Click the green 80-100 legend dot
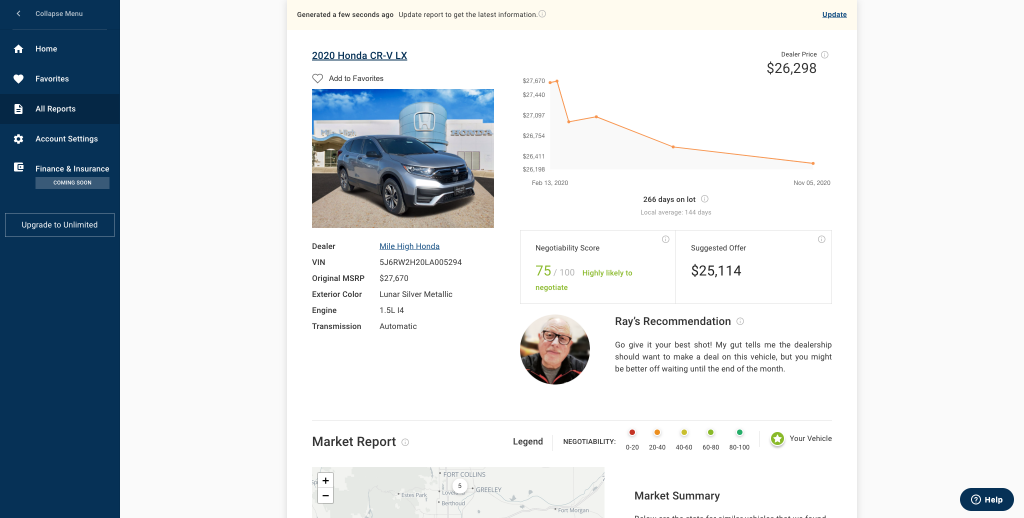 pos(739,432)
